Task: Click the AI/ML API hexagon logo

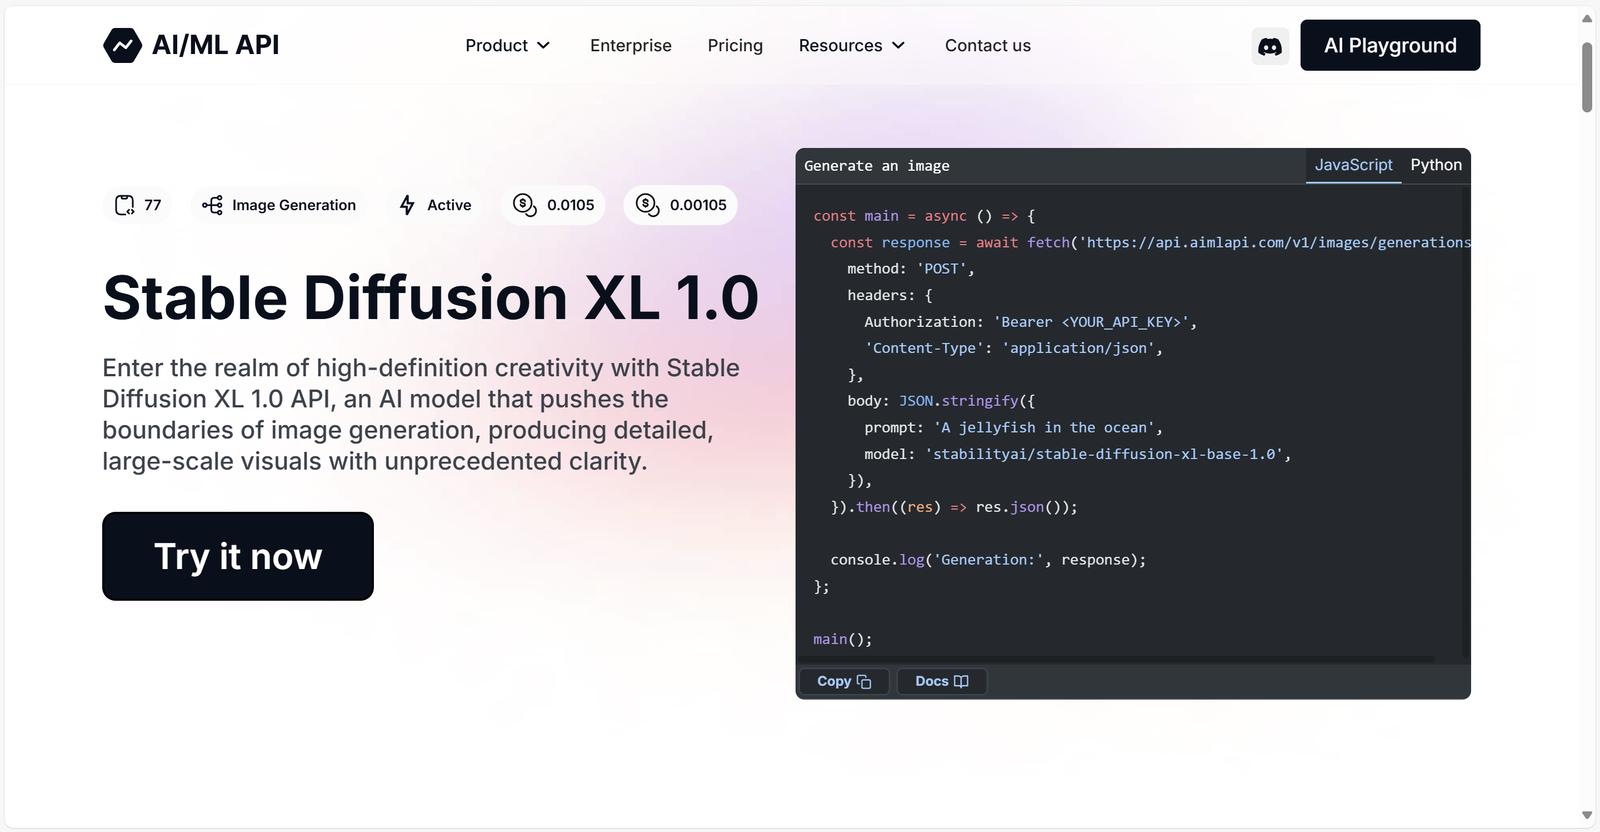Action: 122,45
